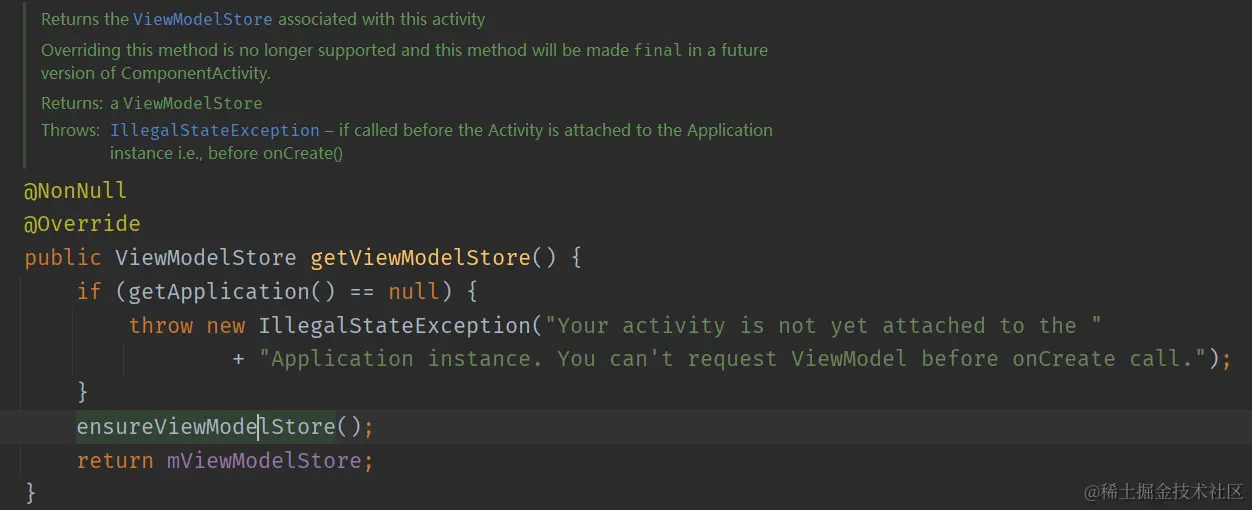Click the ViewModelStore type in Returns line
The width and height of the screenshot is (1252, 510).
(193, 103)
